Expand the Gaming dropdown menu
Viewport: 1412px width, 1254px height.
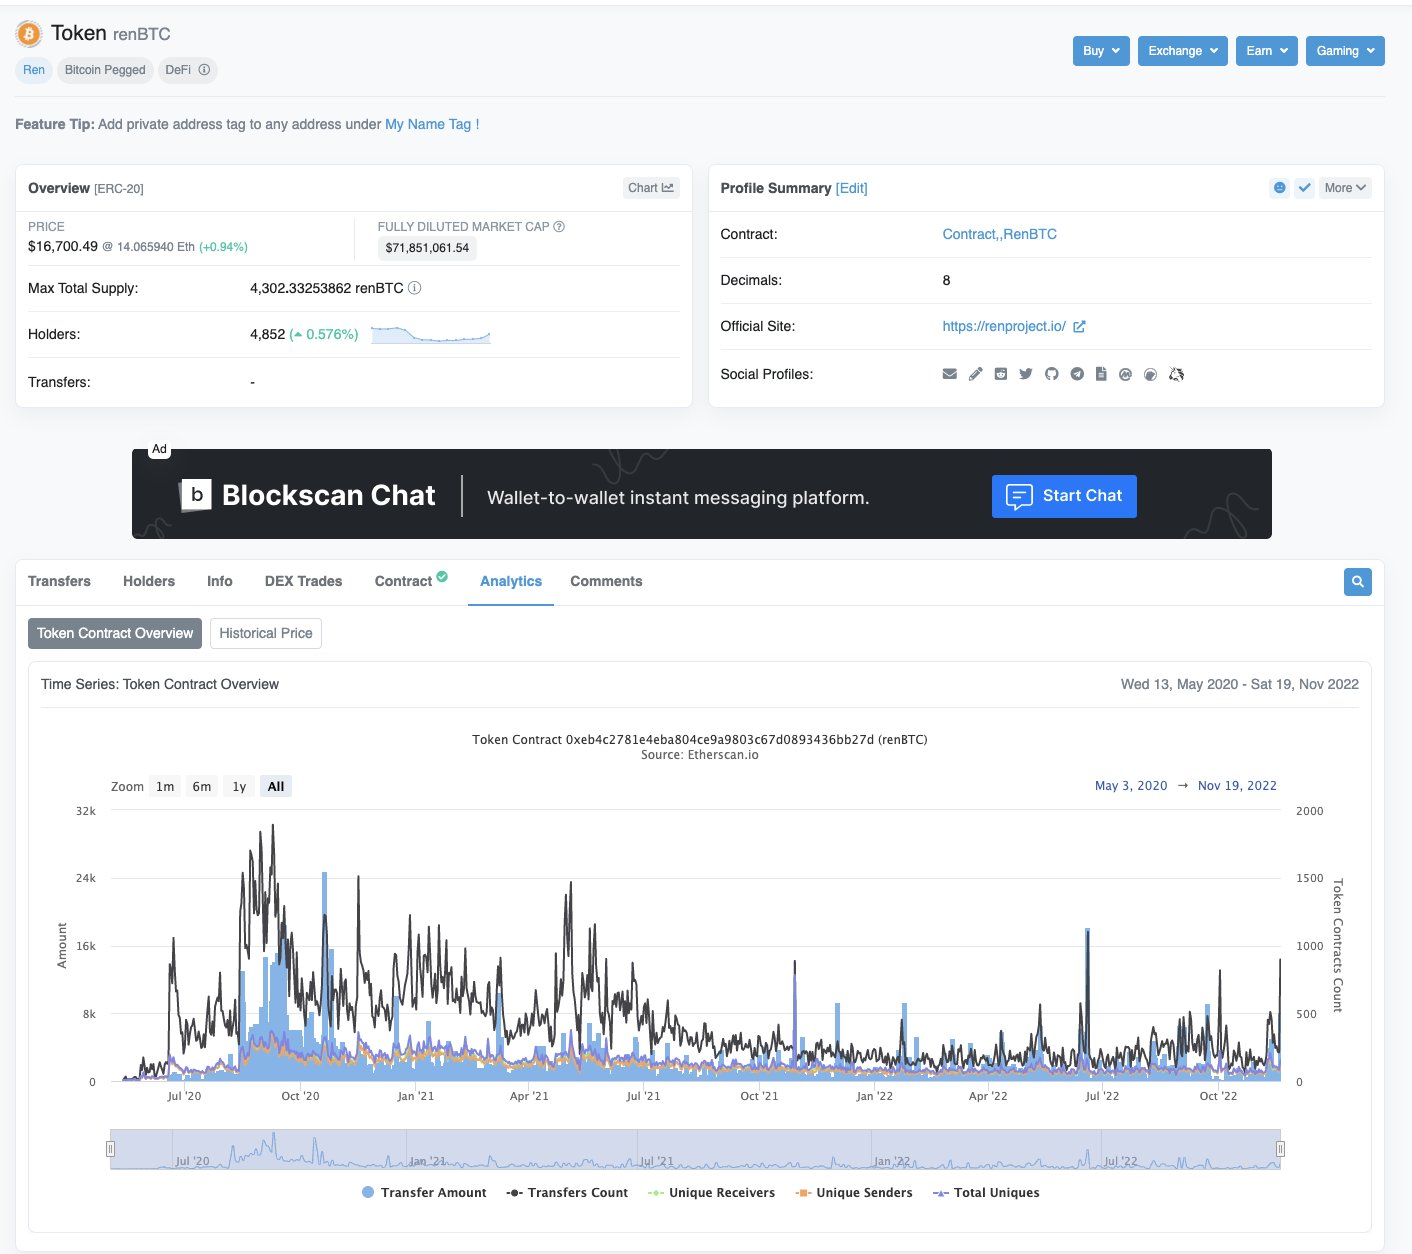[x=1345, y=51]
